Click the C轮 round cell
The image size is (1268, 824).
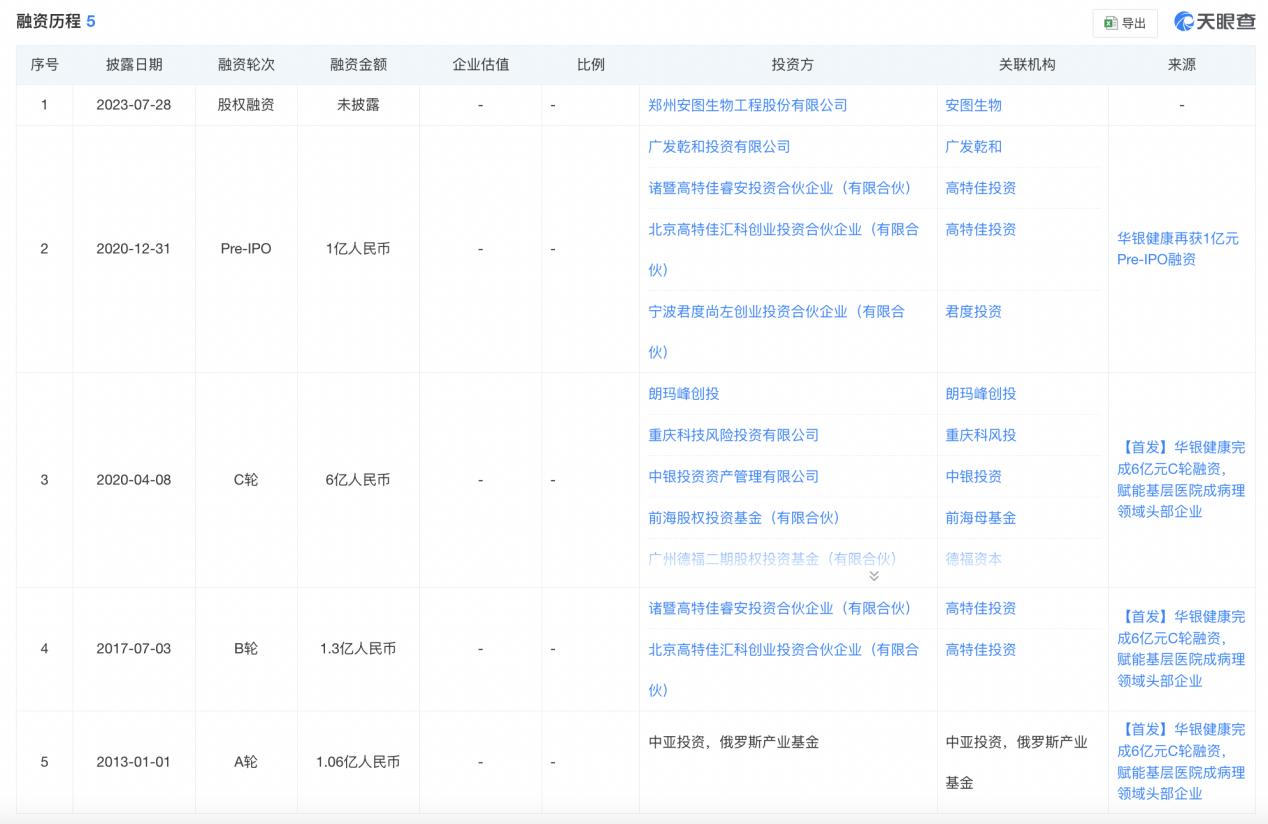(246, 480)
